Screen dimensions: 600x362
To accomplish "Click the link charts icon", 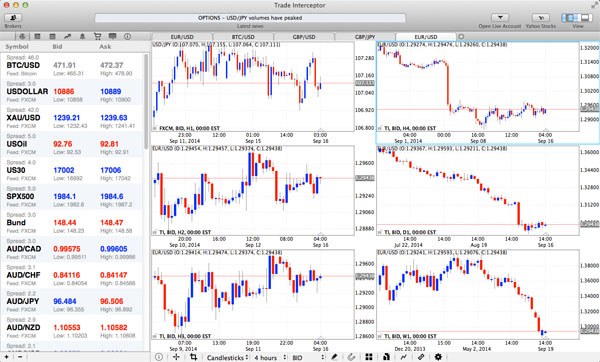I will coord(421,357).
